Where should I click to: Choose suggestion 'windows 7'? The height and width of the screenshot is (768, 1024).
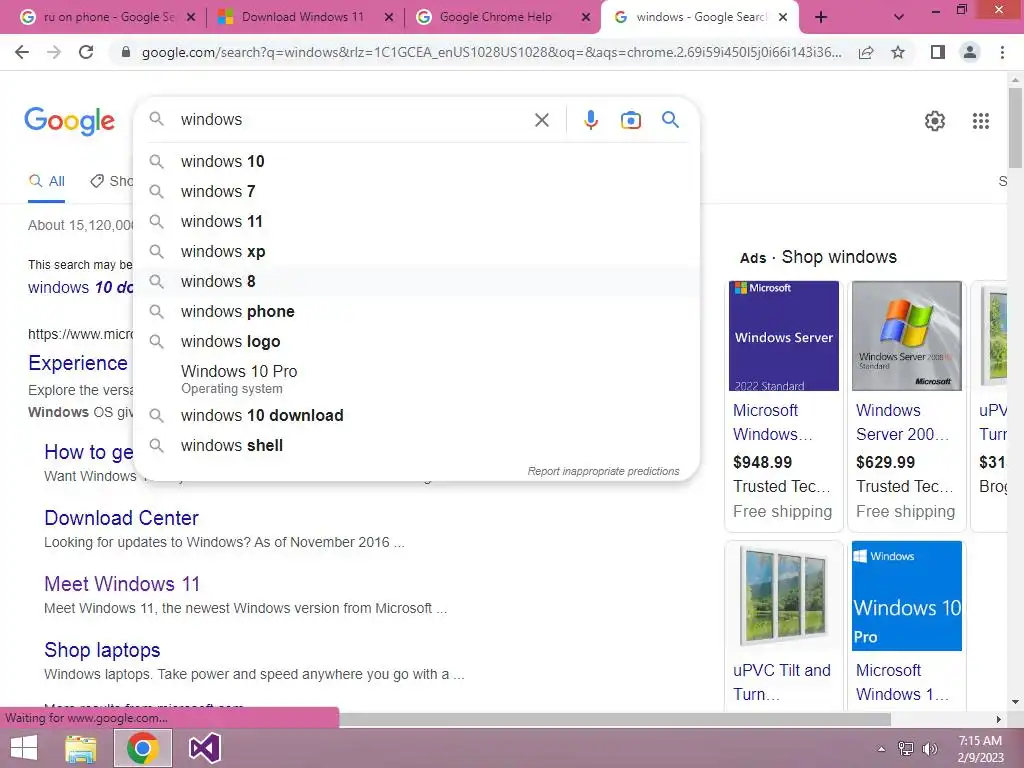416,191
